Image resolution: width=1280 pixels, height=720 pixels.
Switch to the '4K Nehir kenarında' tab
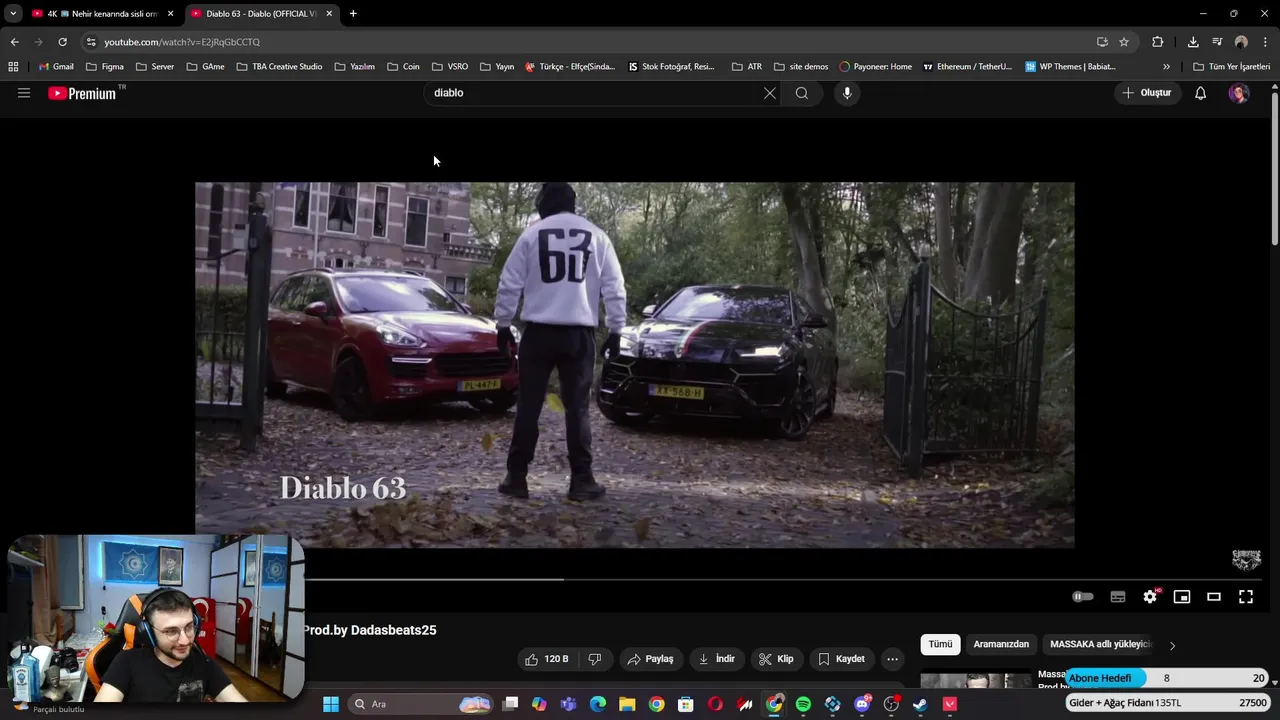(102, 14)
